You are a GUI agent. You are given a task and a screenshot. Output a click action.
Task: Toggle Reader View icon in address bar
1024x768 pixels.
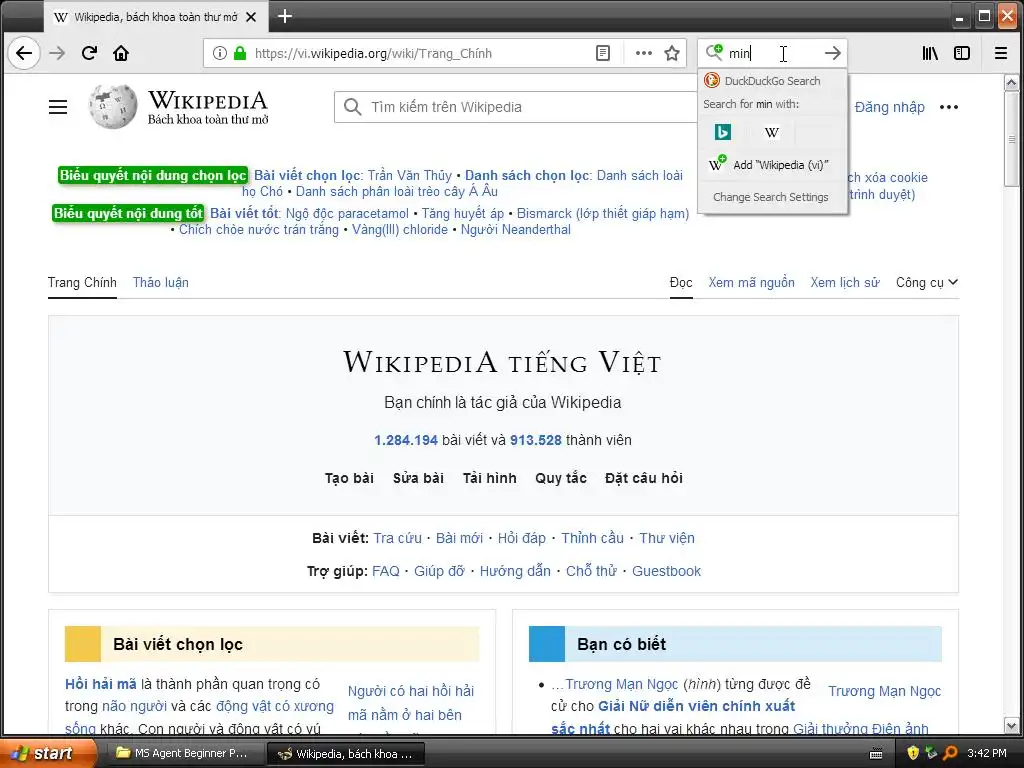tap(603, 53)
